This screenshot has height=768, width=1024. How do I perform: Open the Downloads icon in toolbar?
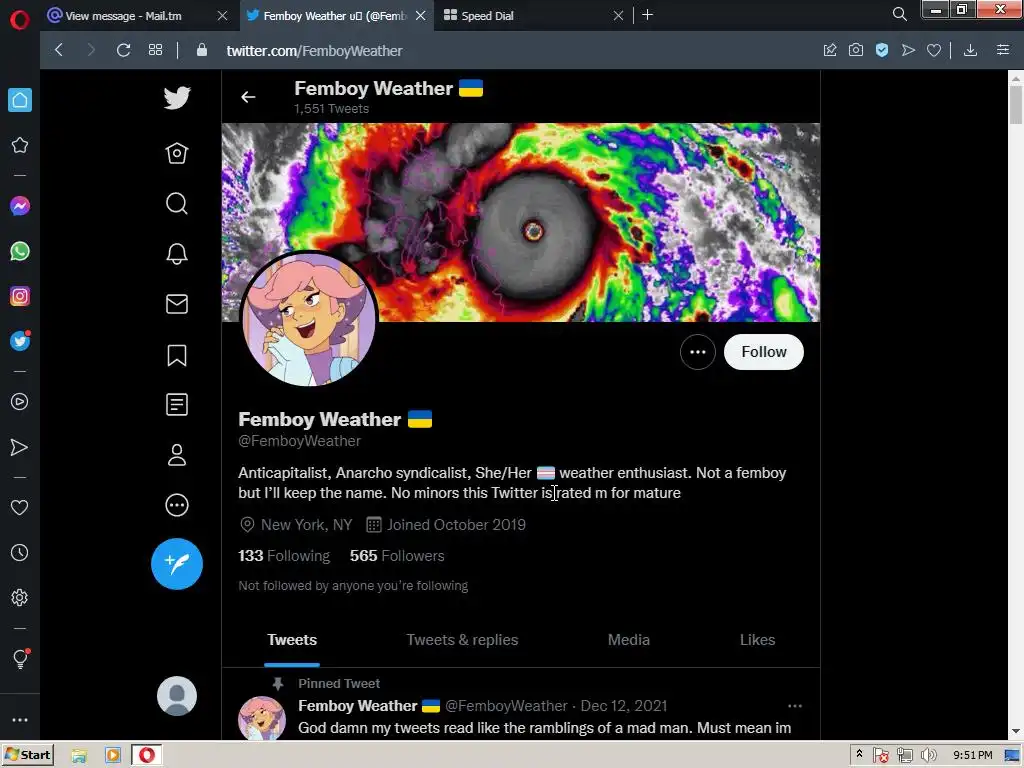970,50
